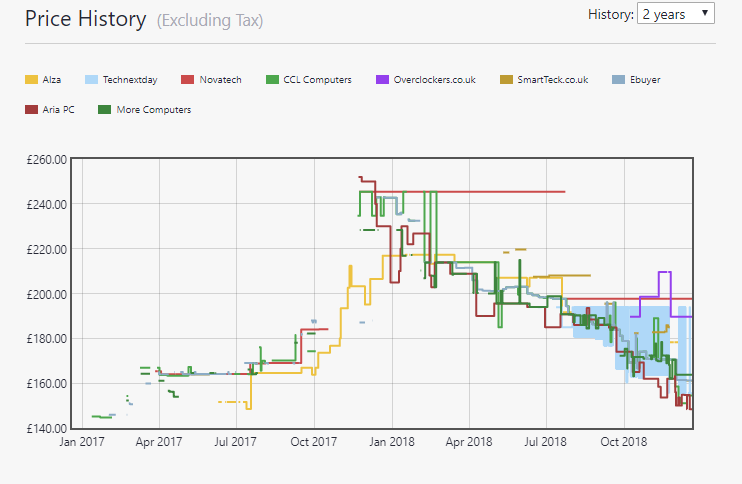Click the Aria PC dark red swatch
This screenshot has height=484, width=742.
31,110
